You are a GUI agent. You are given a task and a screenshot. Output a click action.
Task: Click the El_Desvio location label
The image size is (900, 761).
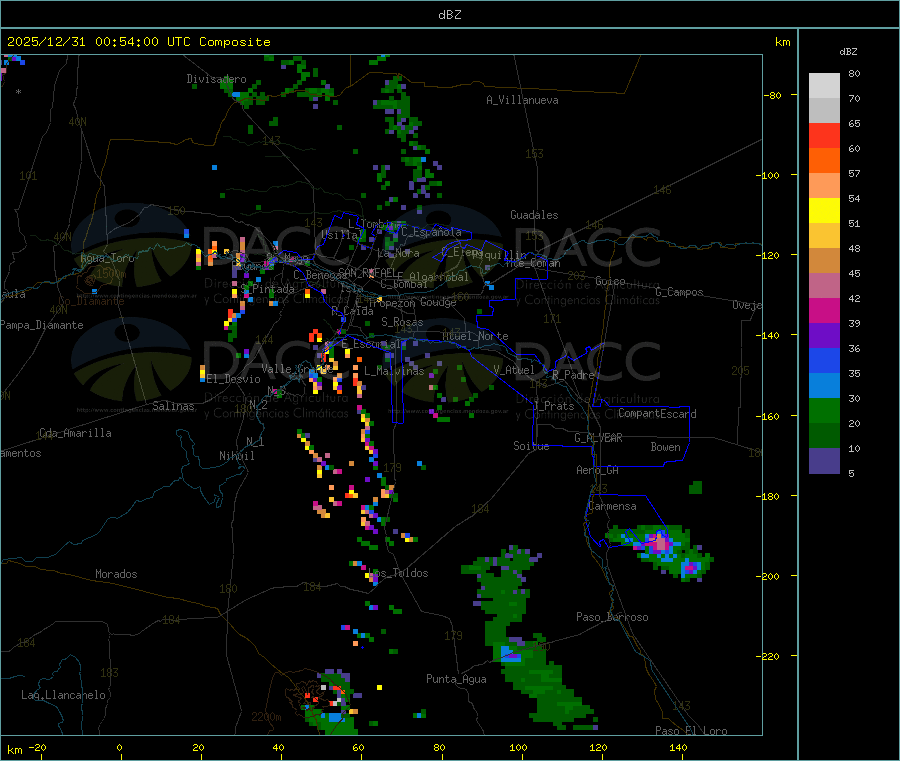234,379
